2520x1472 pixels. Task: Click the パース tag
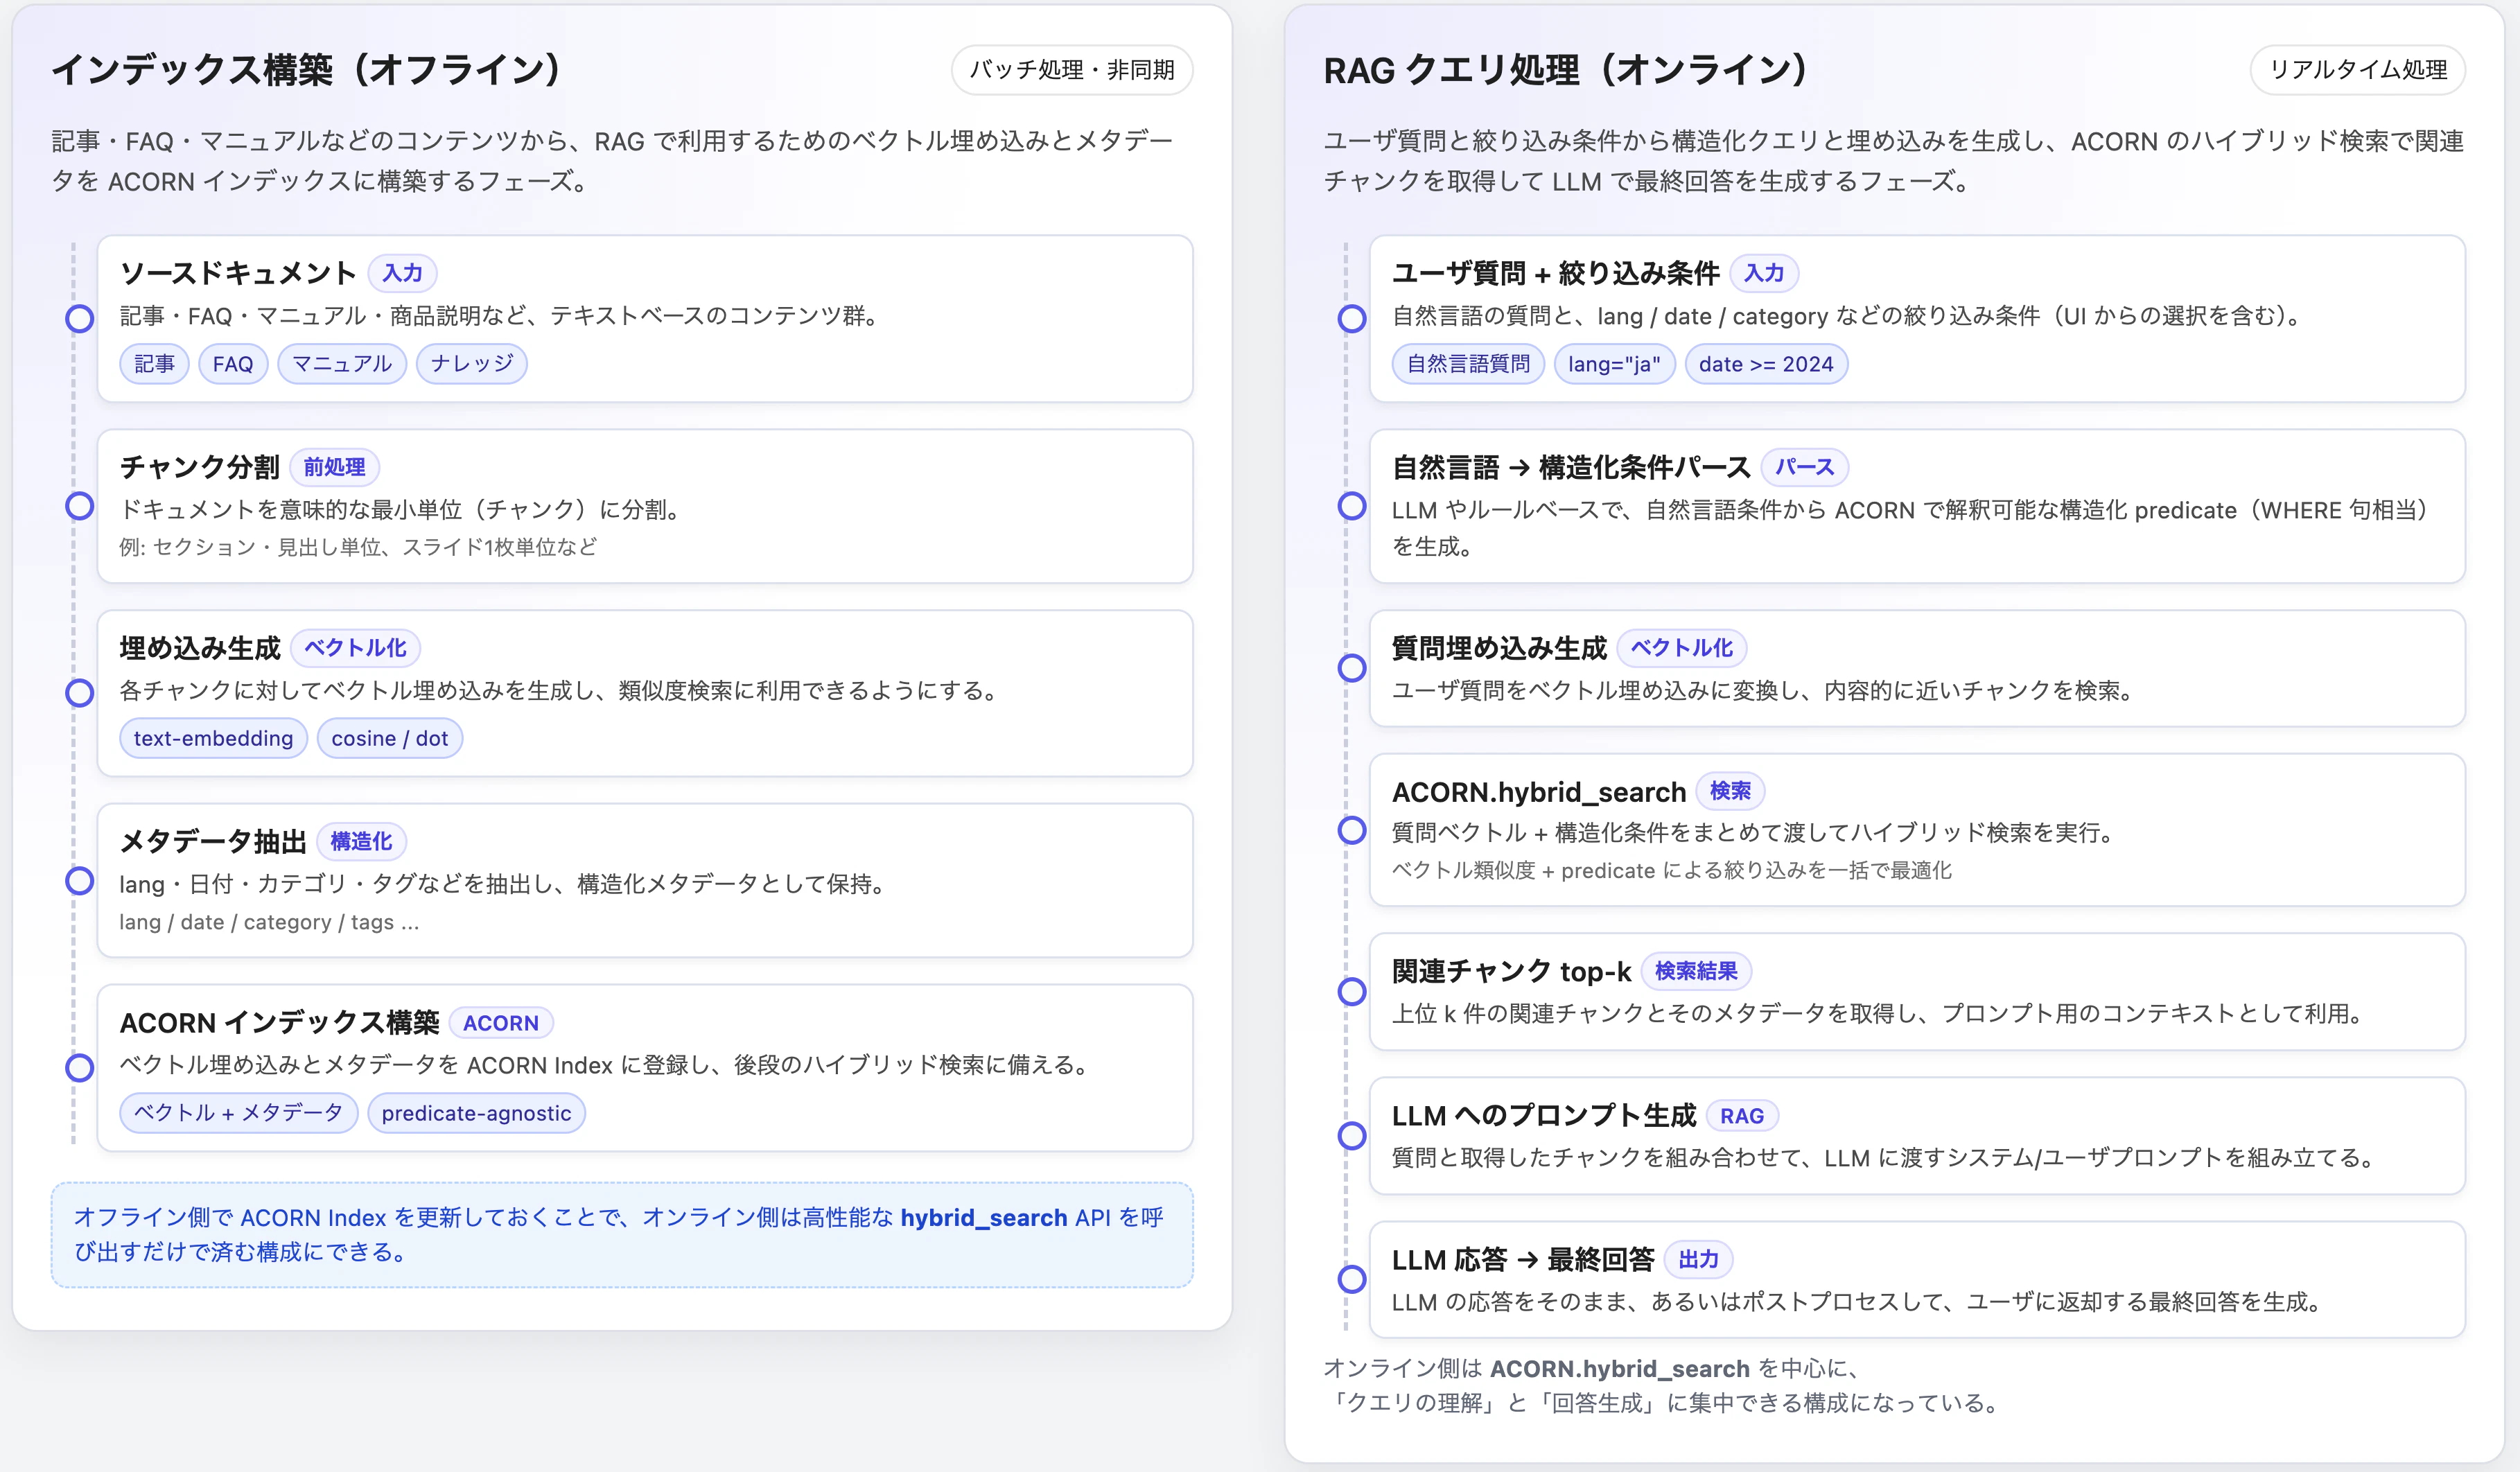[x=1804, y=467]
